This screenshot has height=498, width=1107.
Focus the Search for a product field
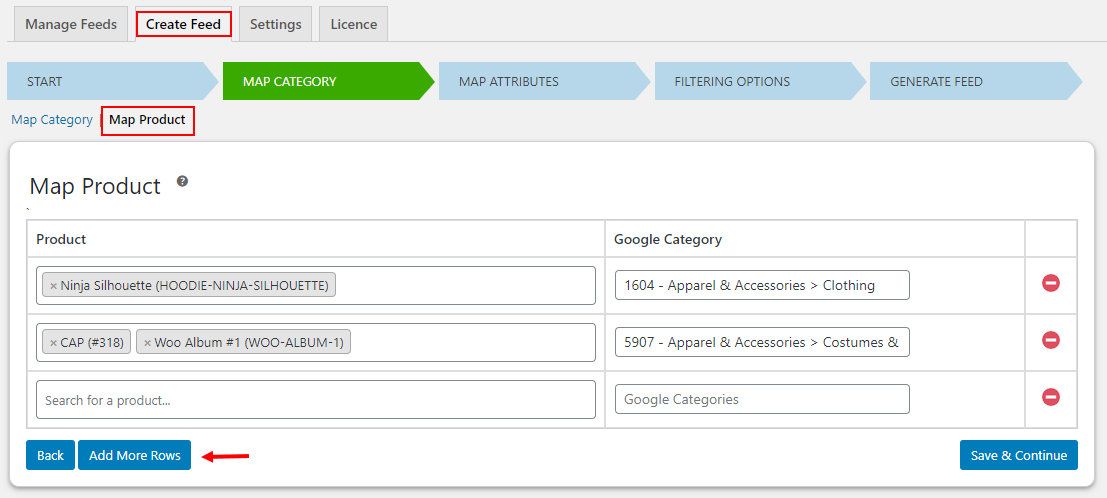(x=316, y=399)
